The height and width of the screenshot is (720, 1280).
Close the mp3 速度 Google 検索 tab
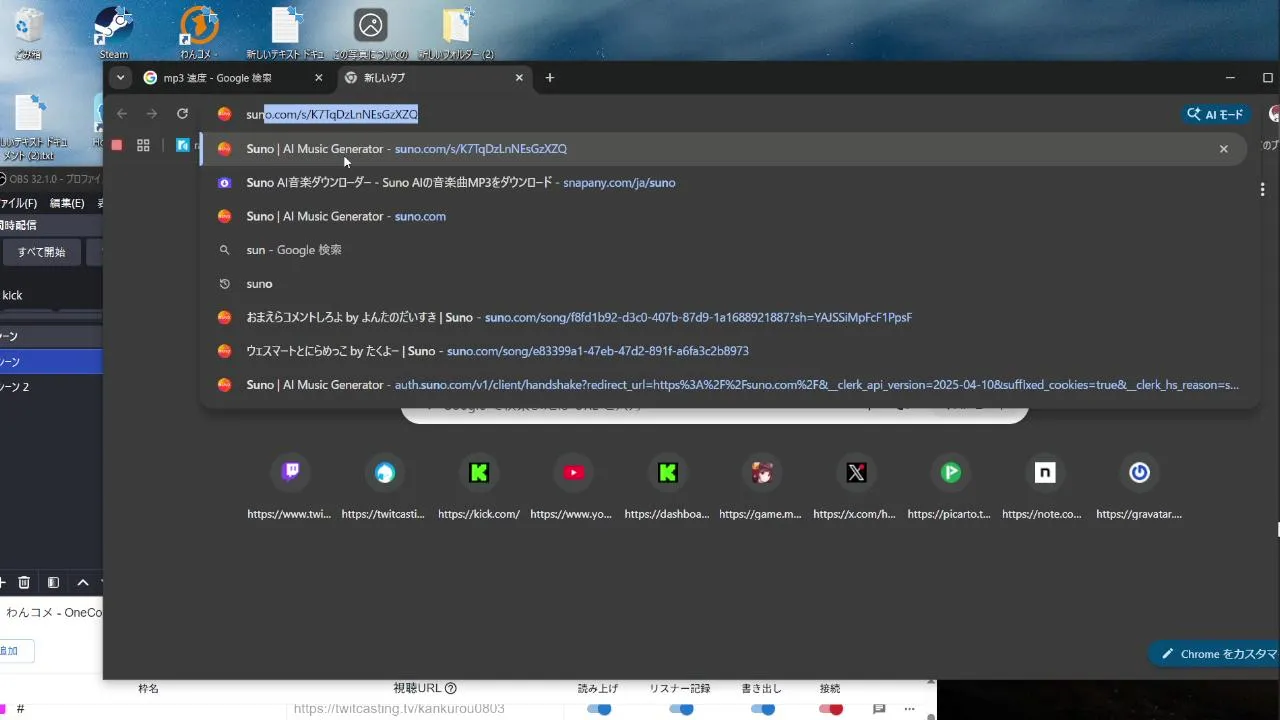click(x=319, y=78)
